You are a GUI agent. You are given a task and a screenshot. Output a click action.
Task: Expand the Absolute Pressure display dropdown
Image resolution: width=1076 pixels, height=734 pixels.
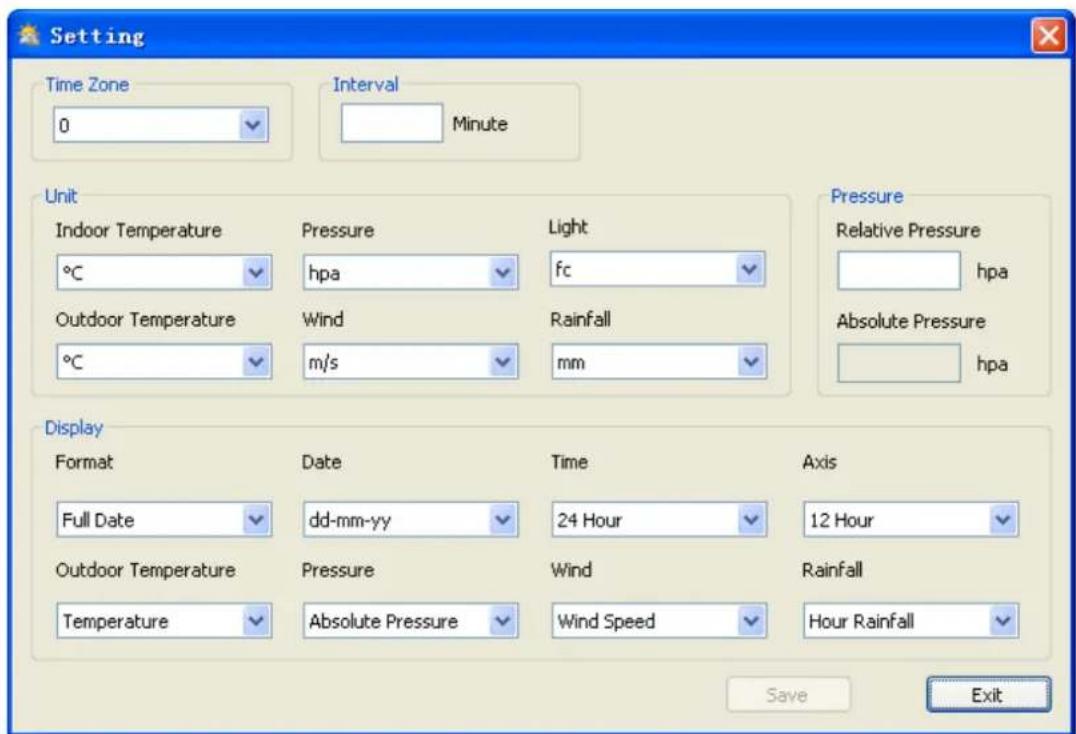(x=505, y=621)
